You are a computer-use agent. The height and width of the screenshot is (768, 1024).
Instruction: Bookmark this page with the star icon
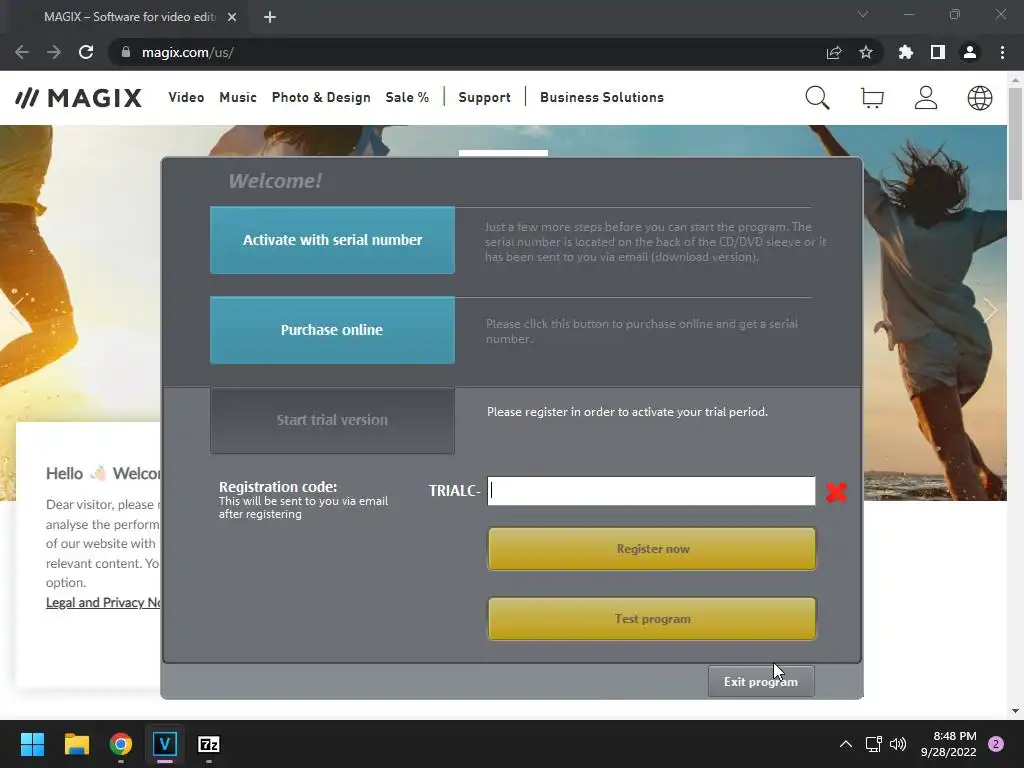click(x=865, y=52)
